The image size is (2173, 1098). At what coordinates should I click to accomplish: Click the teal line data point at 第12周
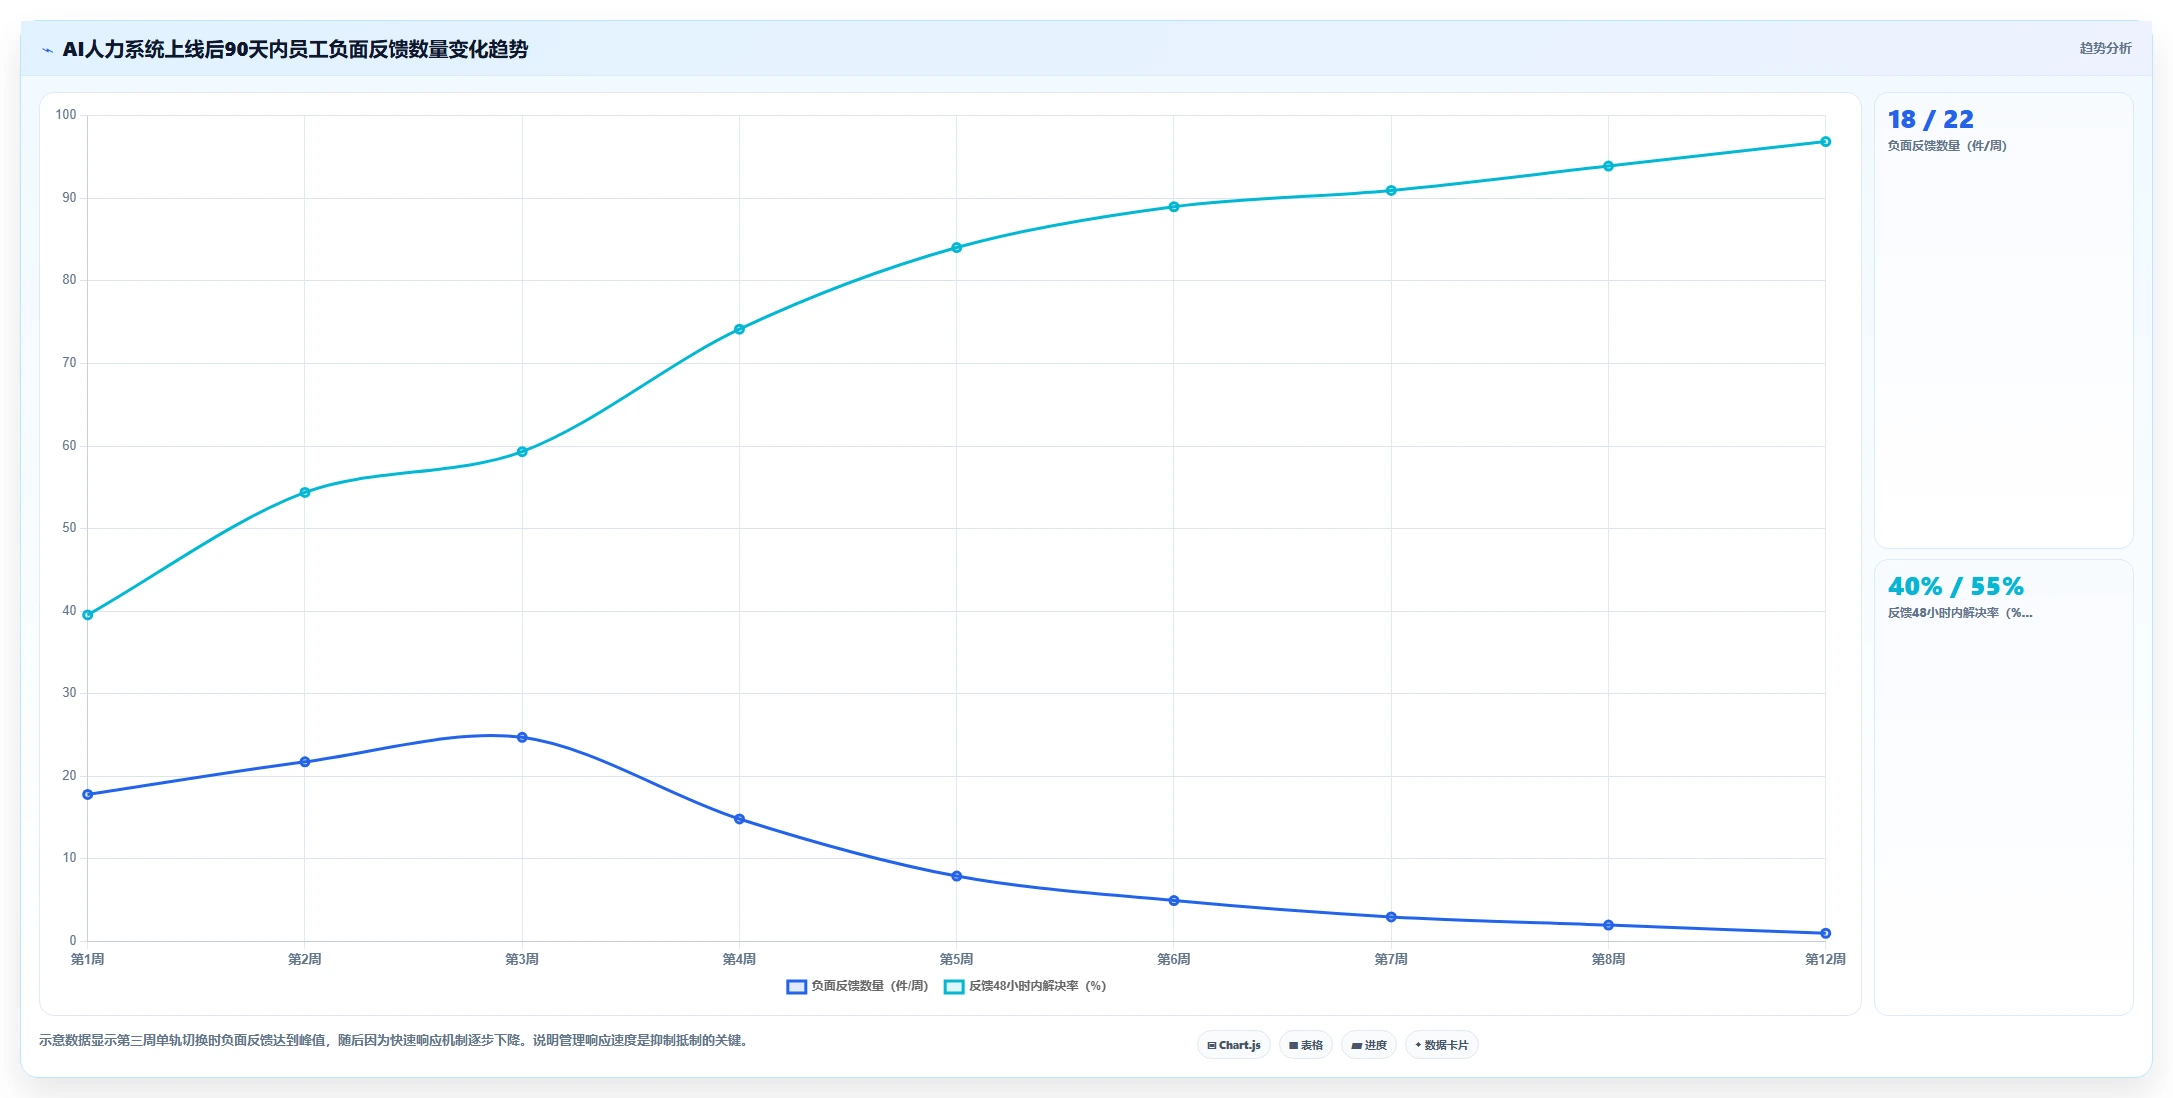coord(1825,142)
